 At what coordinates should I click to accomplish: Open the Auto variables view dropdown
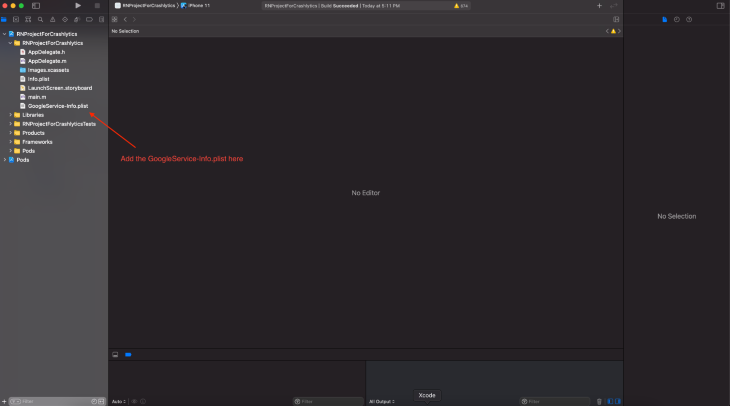(x=118, y=401)
